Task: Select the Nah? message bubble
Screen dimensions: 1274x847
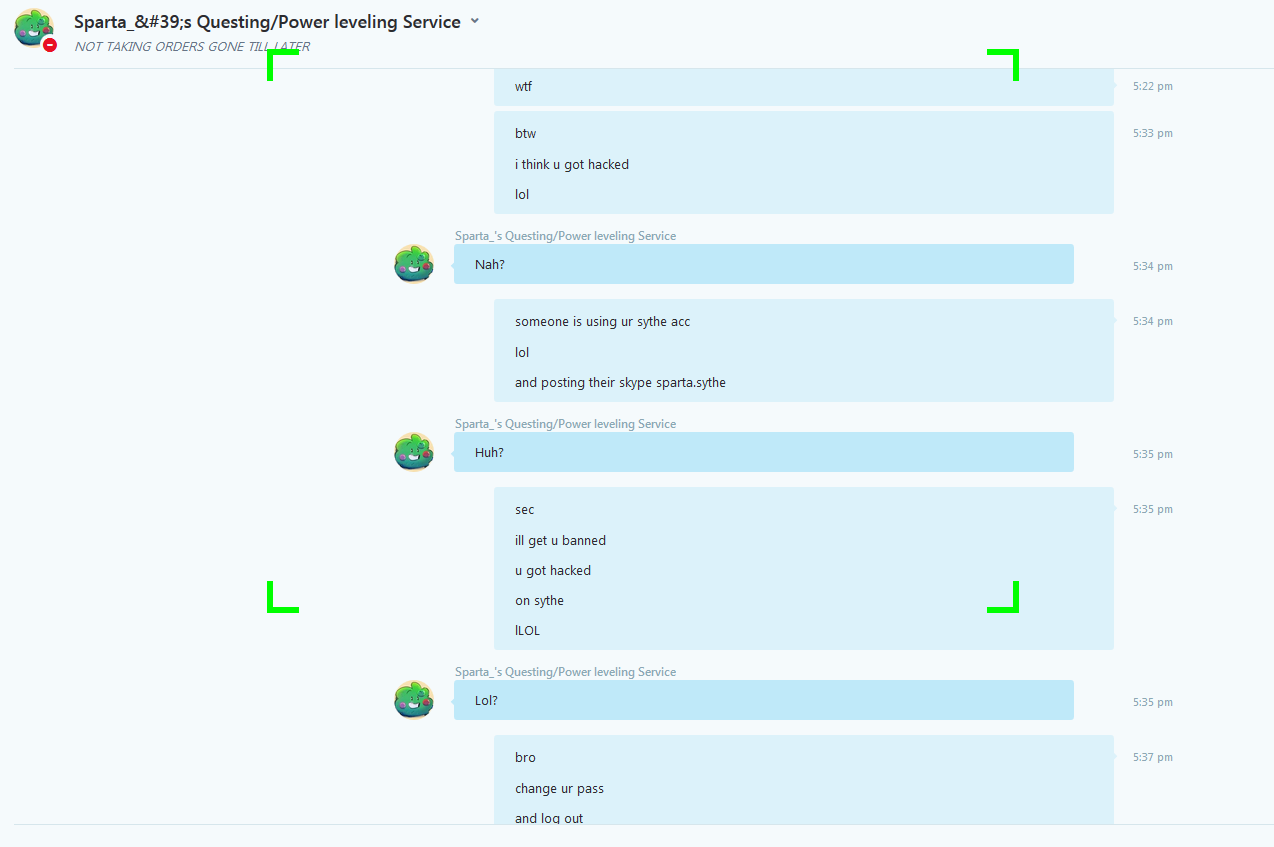Action: [764, 264]
